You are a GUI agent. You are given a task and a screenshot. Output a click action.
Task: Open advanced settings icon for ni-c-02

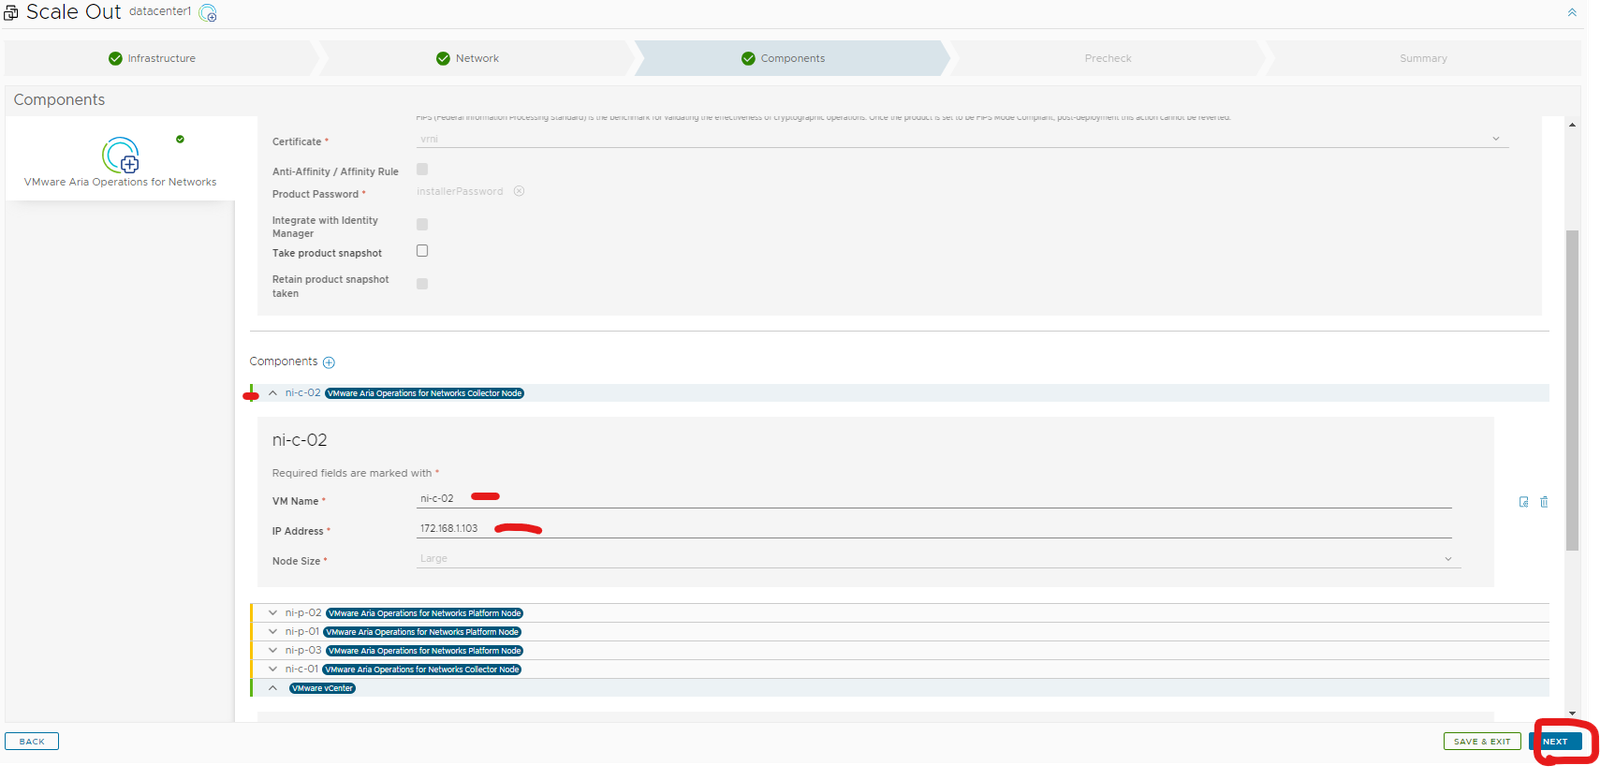click(1523, 502)
